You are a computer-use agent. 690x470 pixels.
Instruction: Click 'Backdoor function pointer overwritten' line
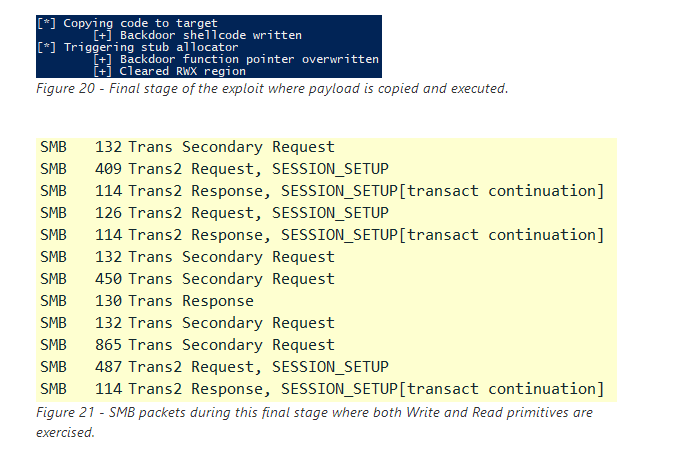(236, 59)
